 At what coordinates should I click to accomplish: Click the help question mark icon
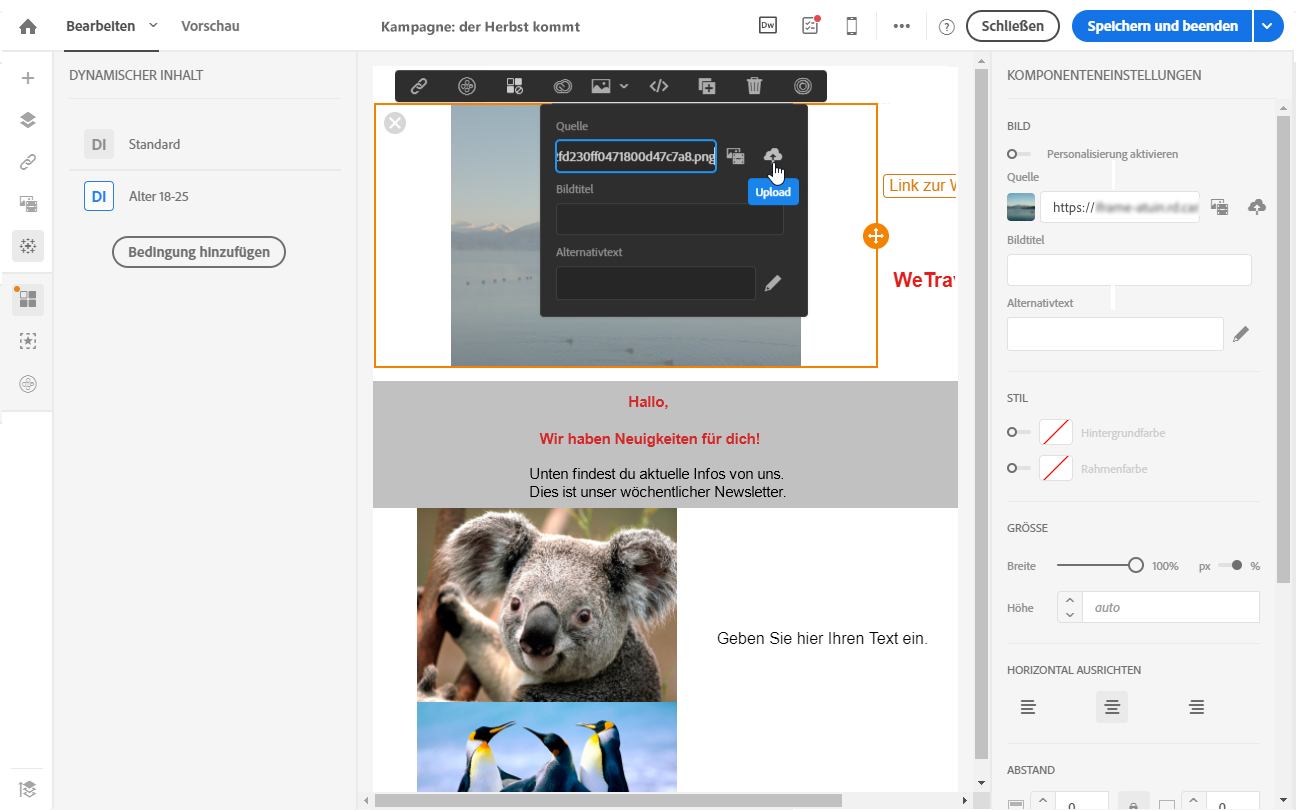pos(947,27)
